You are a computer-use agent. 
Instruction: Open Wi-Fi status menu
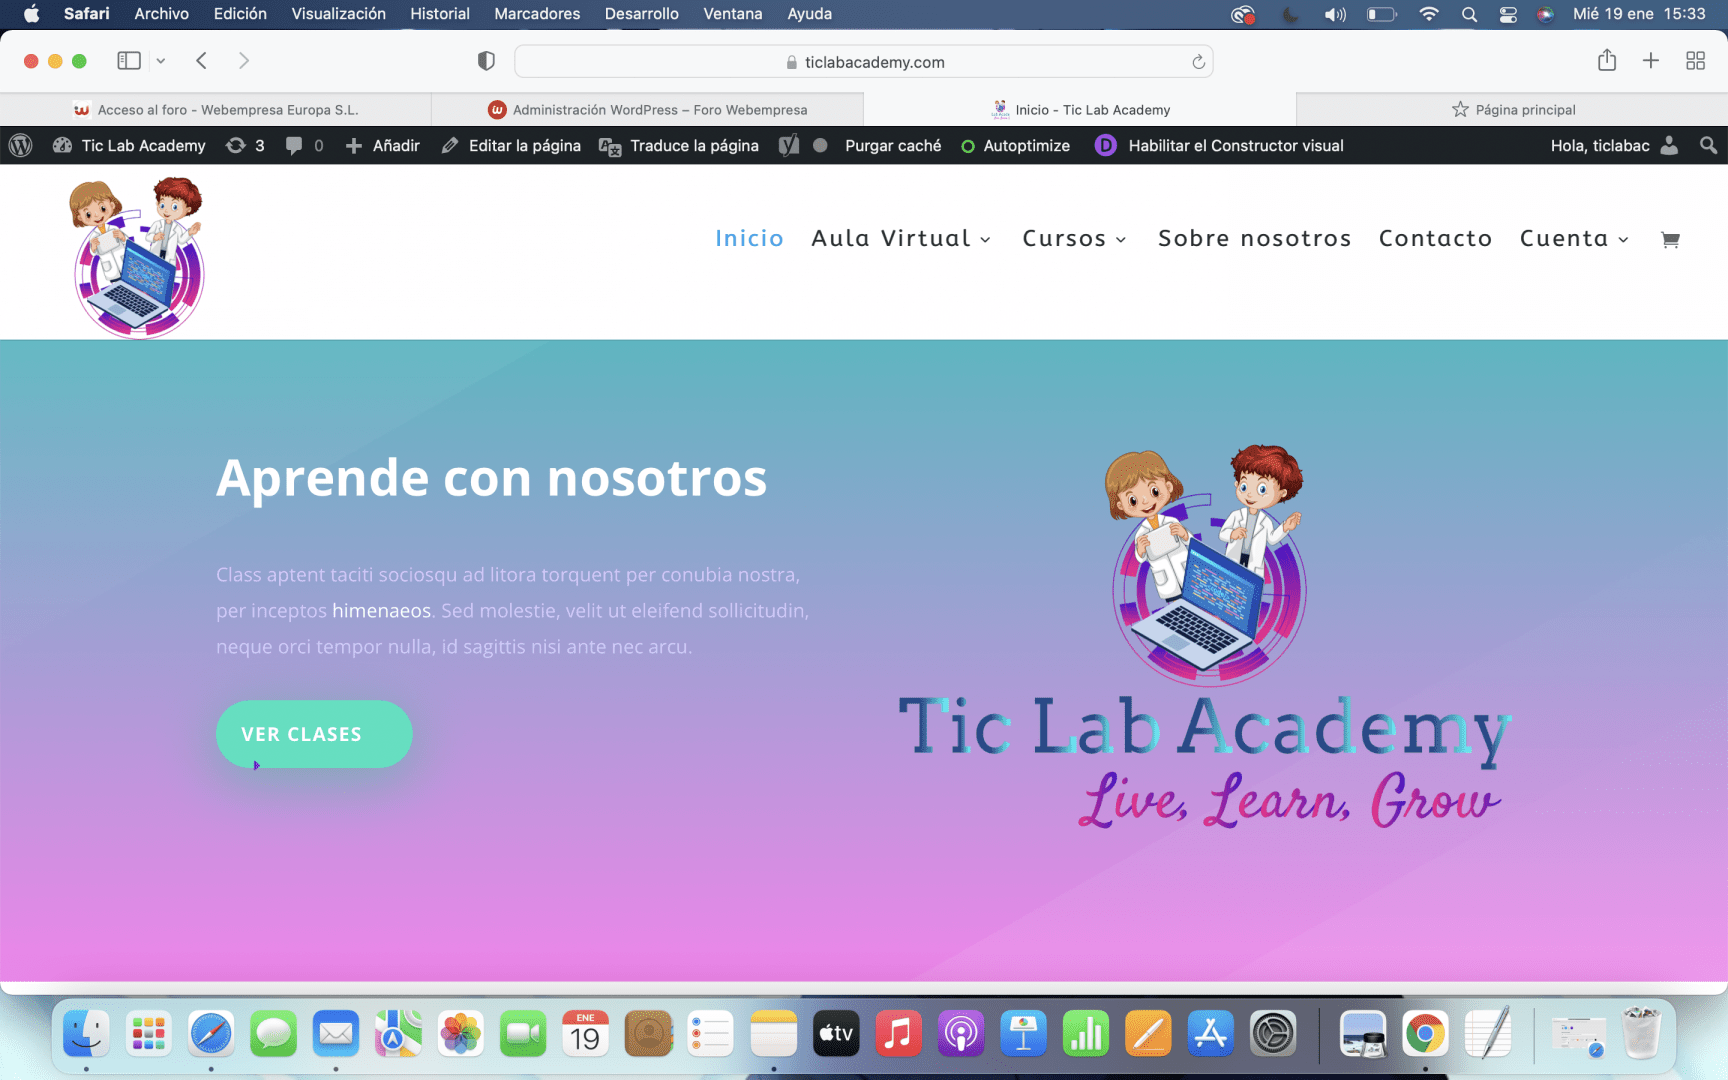click(x=1428, y=14)
